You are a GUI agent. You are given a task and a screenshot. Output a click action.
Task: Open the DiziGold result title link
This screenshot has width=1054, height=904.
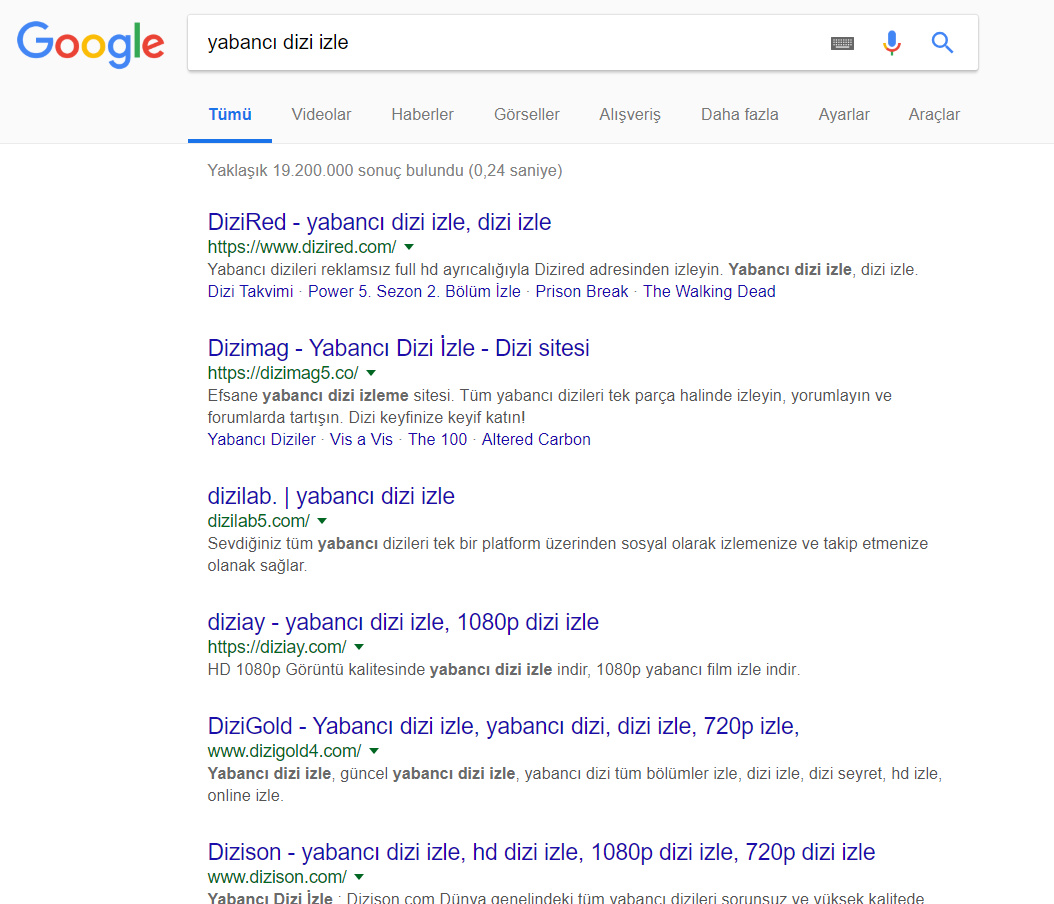pos(503,726)
